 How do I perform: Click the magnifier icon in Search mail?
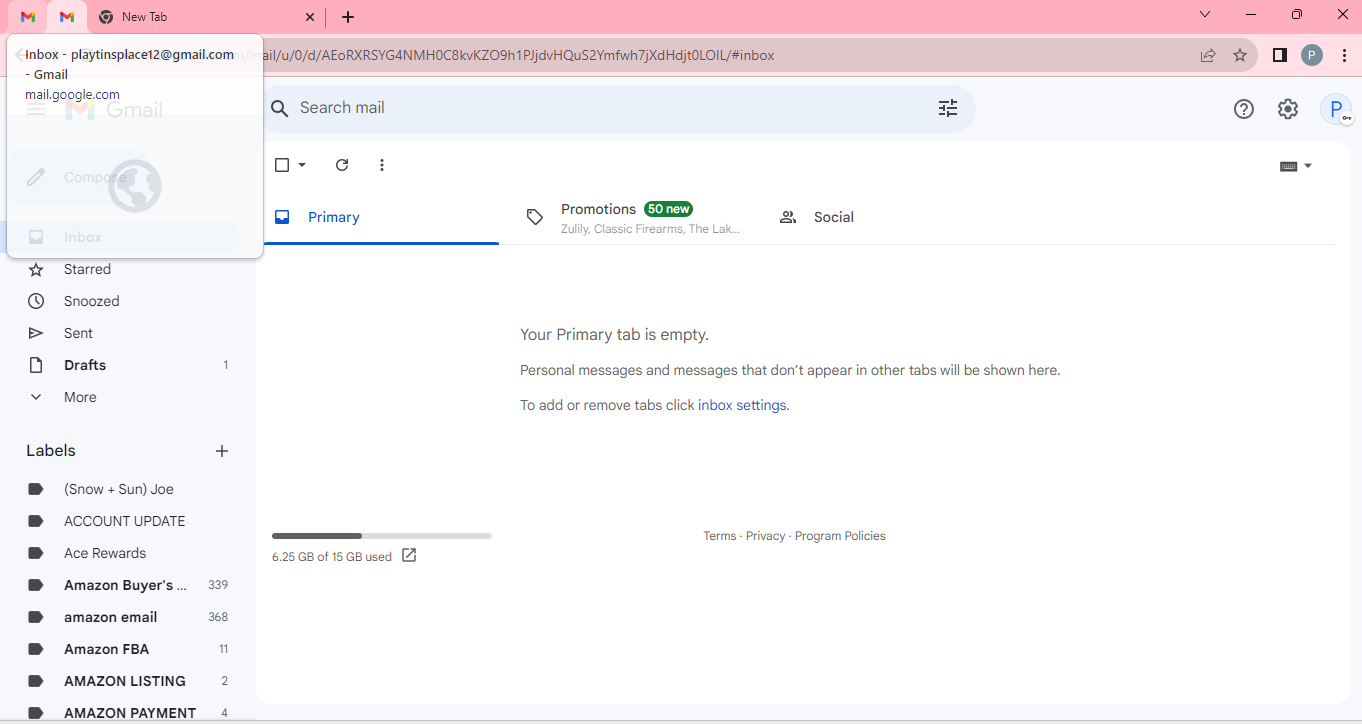[x=280, y=108]
